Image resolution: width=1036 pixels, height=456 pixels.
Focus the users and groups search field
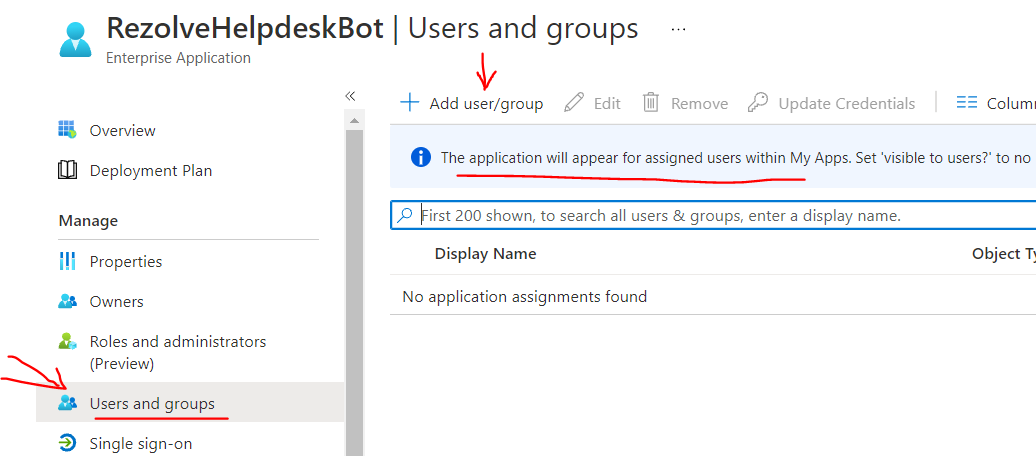pos(714,215)
